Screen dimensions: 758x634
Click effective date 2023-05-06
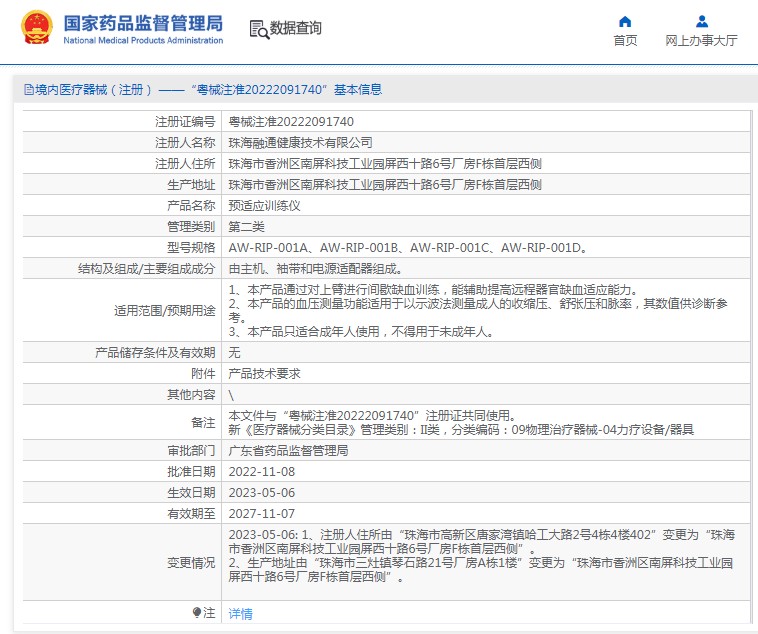click(x=262, y=493)
